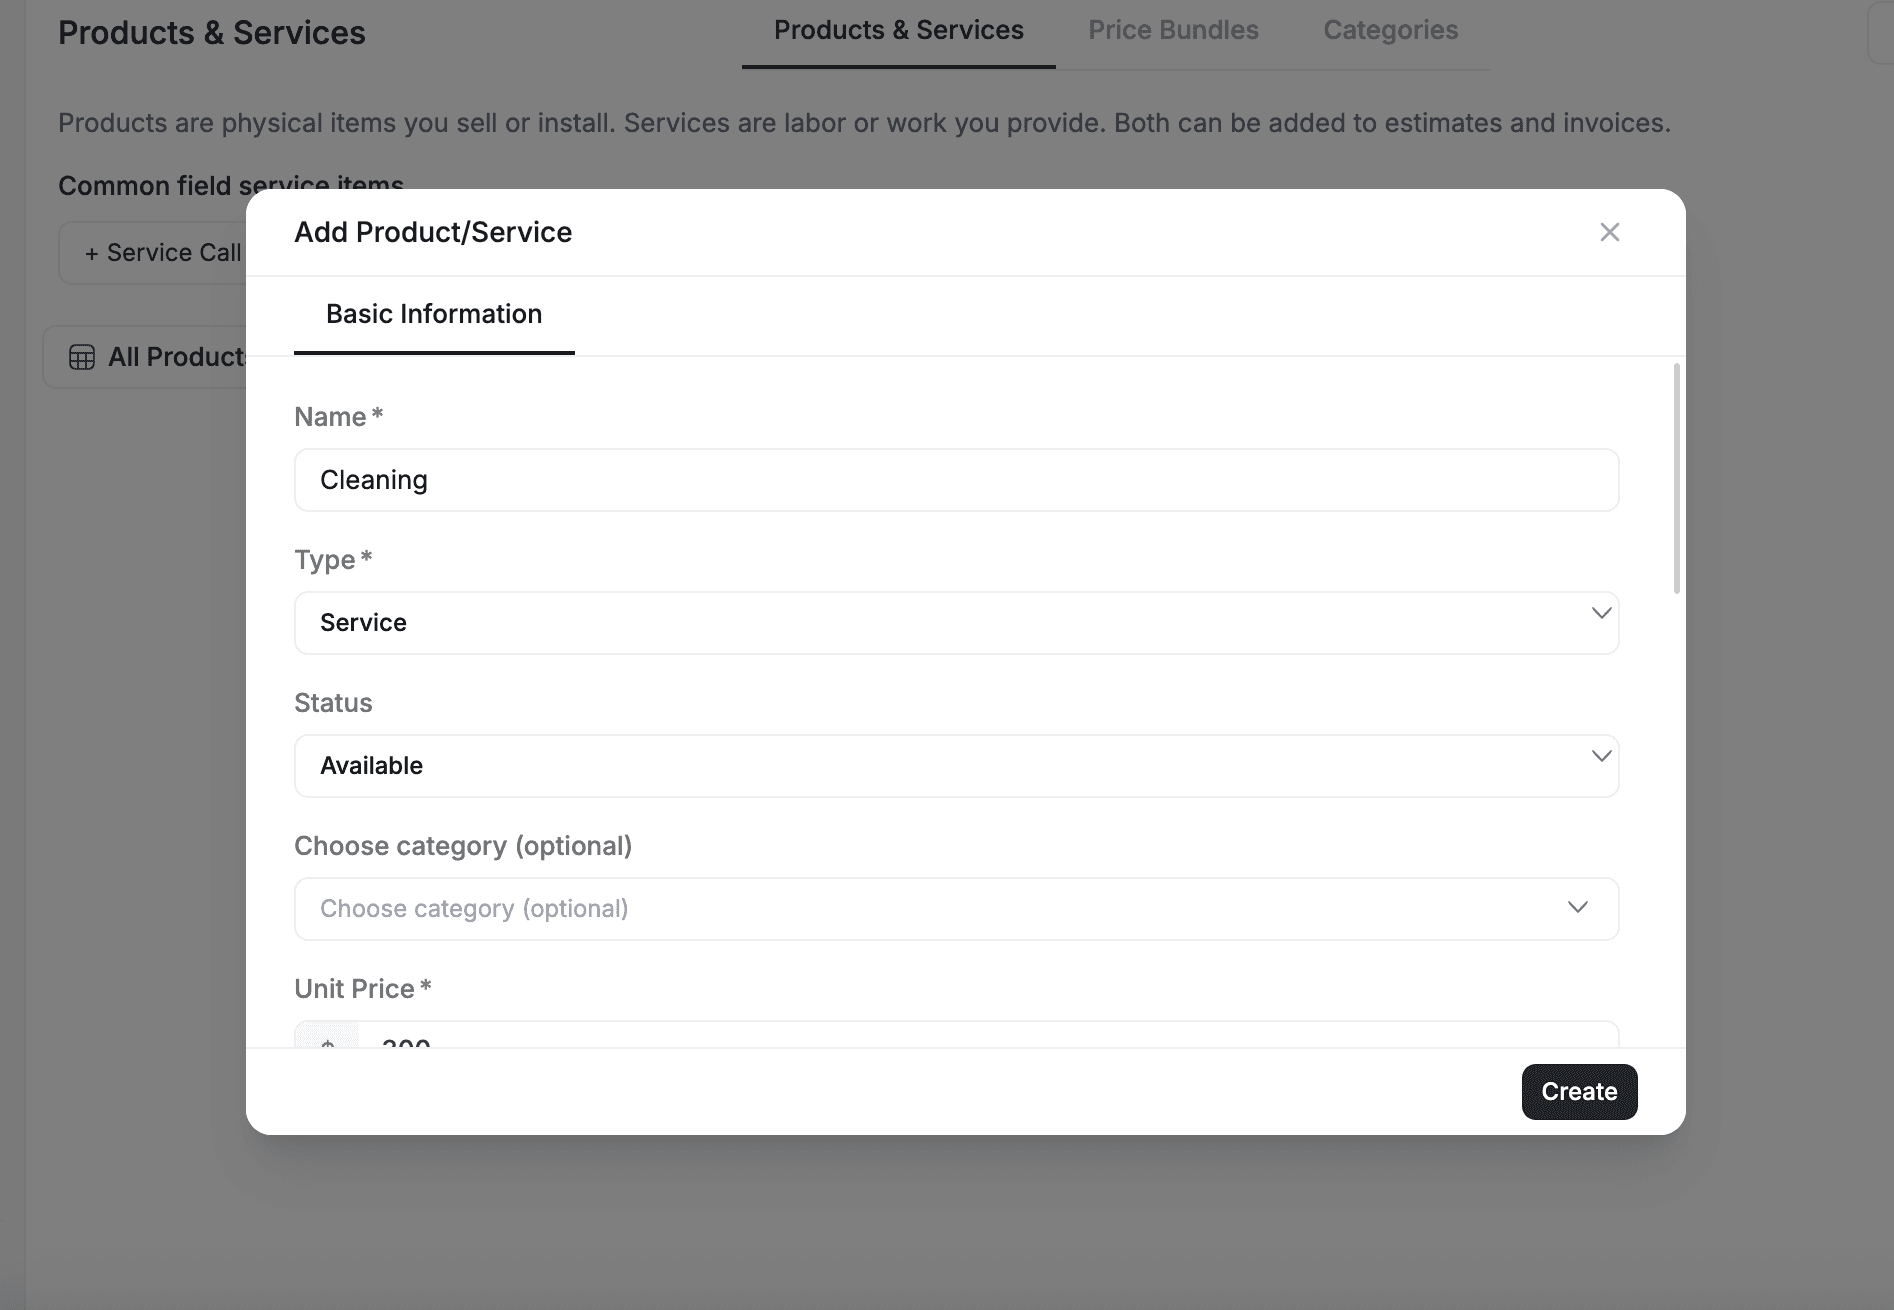
Task: Click the Name field containing Cleaning
Action: (x=955, y=480)
